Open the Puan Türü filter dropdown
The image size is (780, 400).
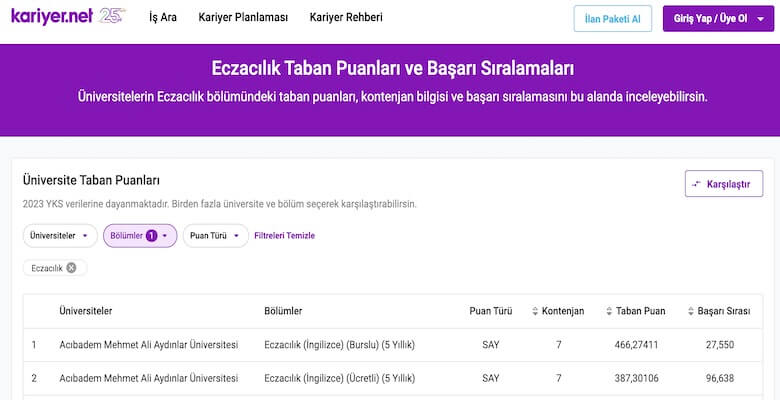pyautogui.click(x=215, y=236)
